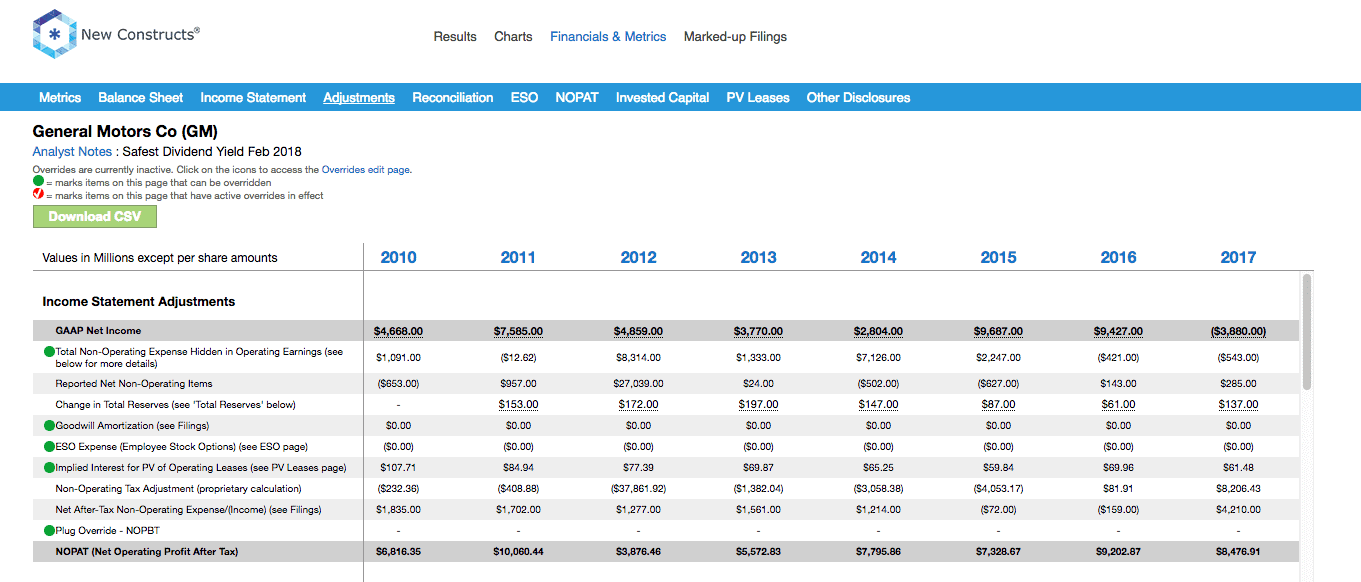Click the 2011 year column header
The height and width of the screenshot is (582, 1361).
tap(518, 258)
